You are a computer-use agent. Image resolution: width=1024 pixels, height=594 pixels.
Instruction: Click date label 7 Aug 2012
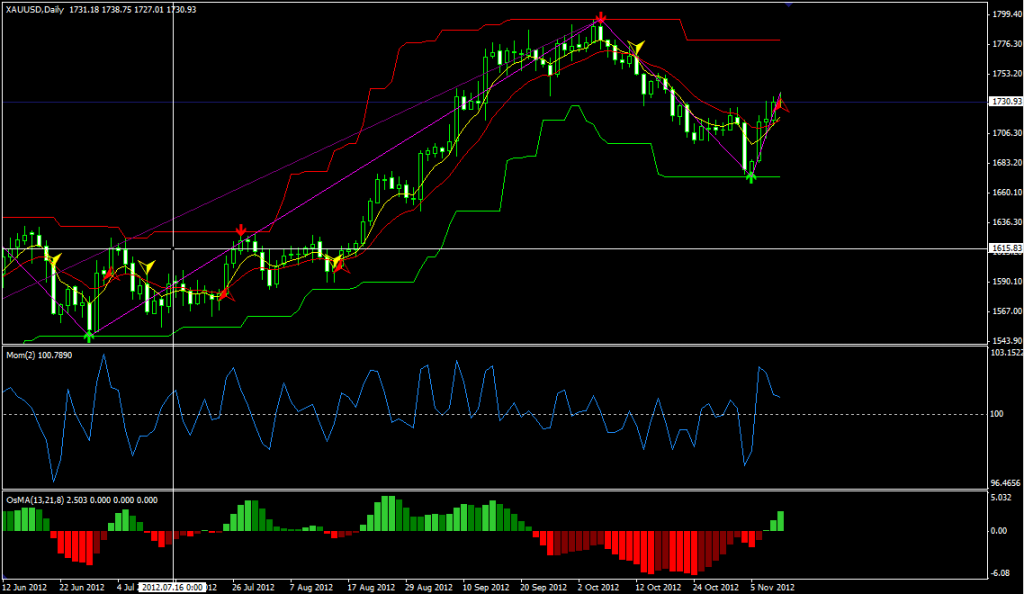tap(311, 587)
